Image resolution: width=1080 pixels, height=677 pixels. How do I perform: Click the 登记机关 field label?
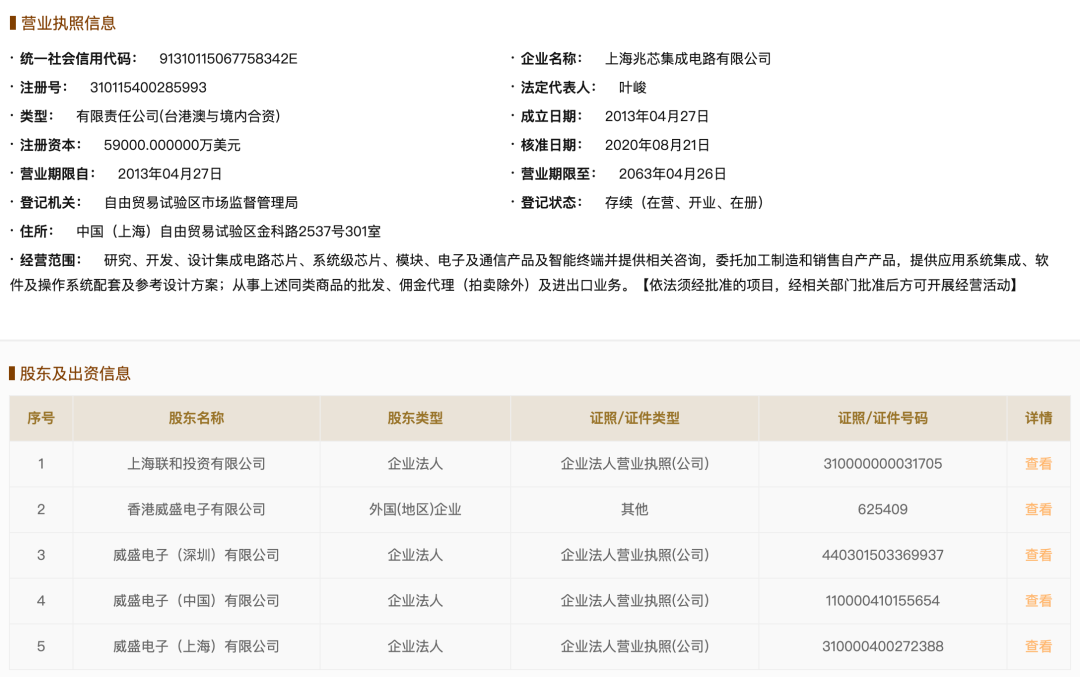click(50, 202)
